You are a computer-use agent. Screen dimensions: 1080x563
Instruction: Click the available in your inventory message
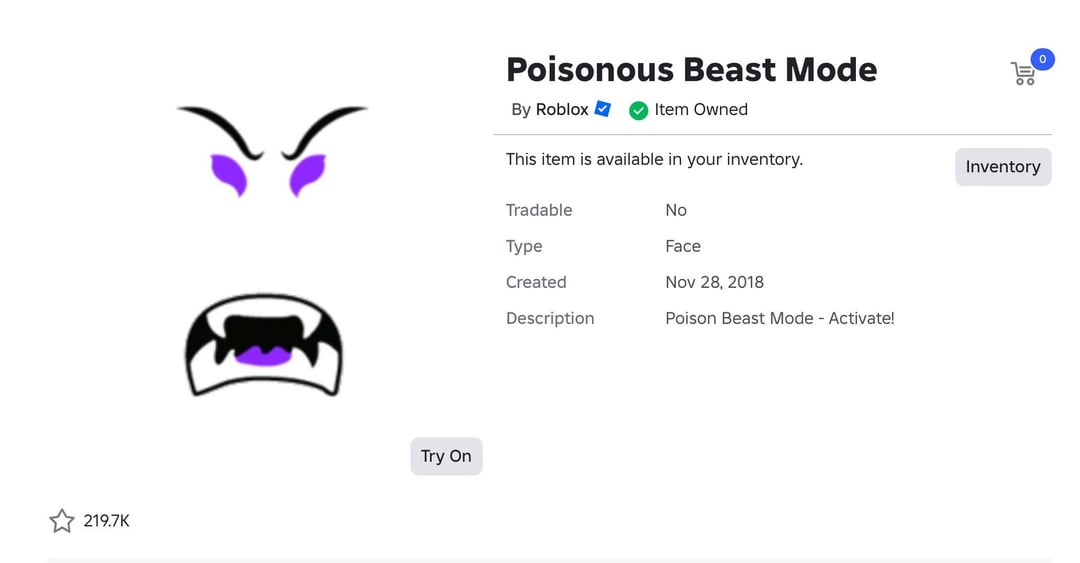(x=654, y=159)
